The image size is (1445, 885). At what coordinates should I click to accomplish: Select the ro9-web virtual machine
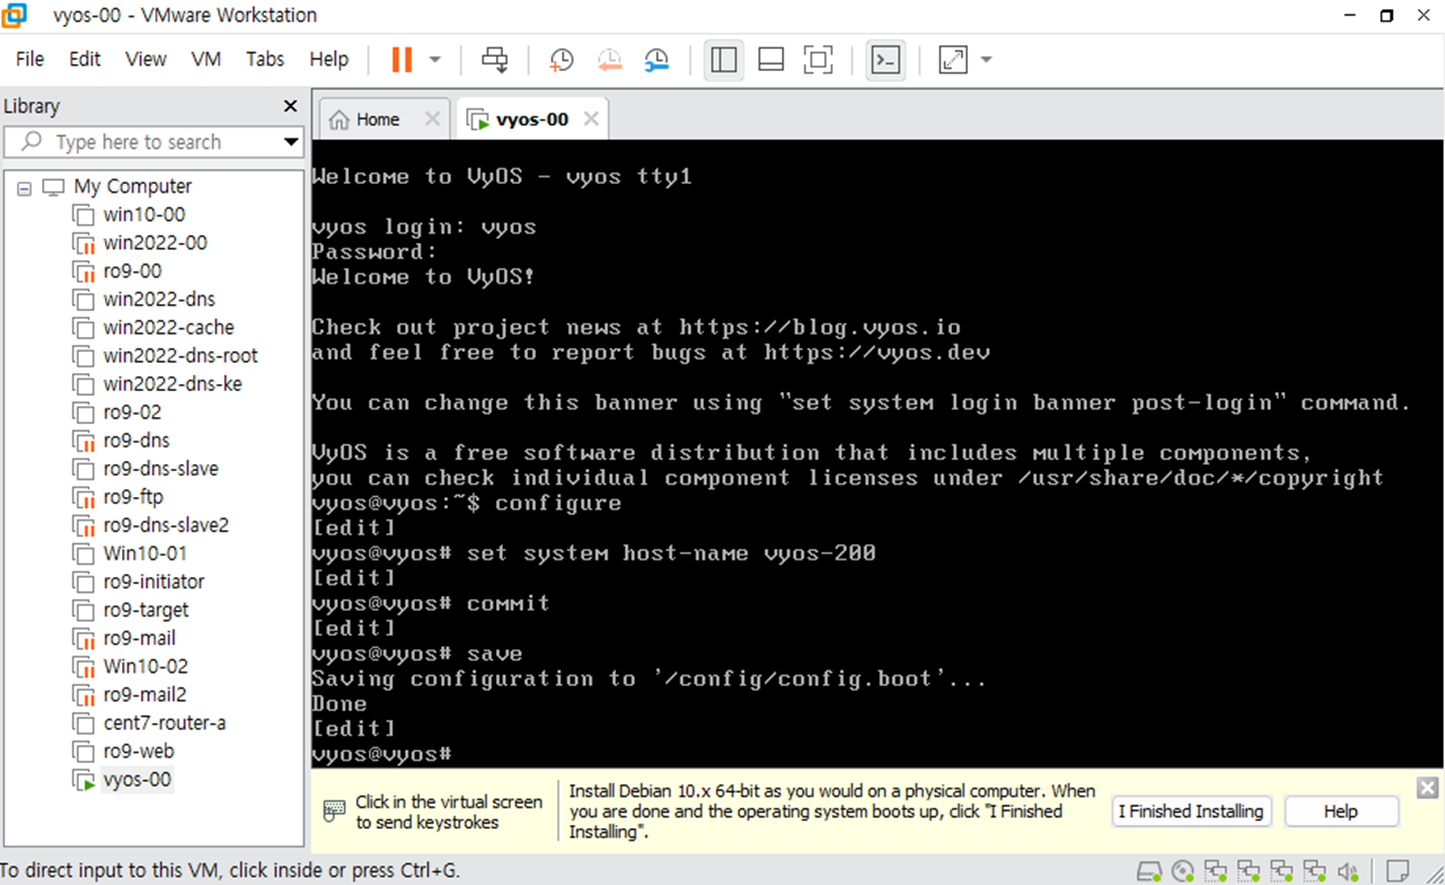tap(138, 751)
